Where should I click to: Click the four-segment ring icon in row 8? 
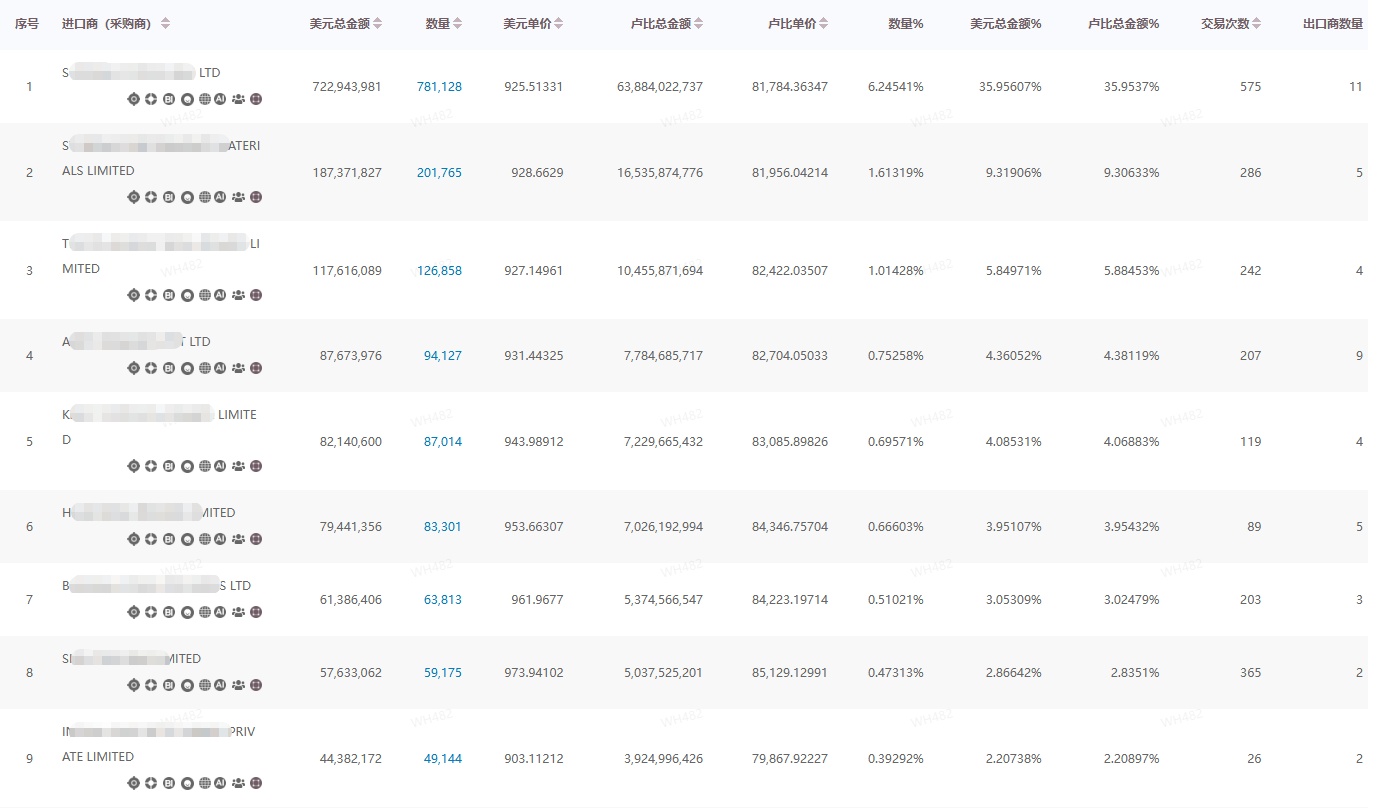(x=151, y=685)
